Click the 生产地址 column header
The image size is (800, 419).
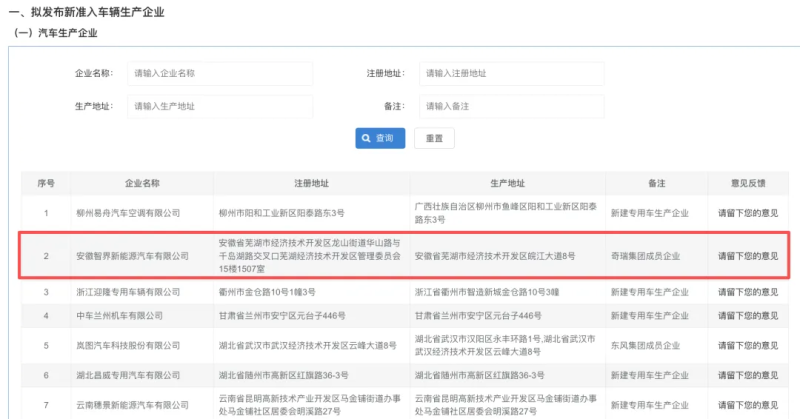coord(507,183)
